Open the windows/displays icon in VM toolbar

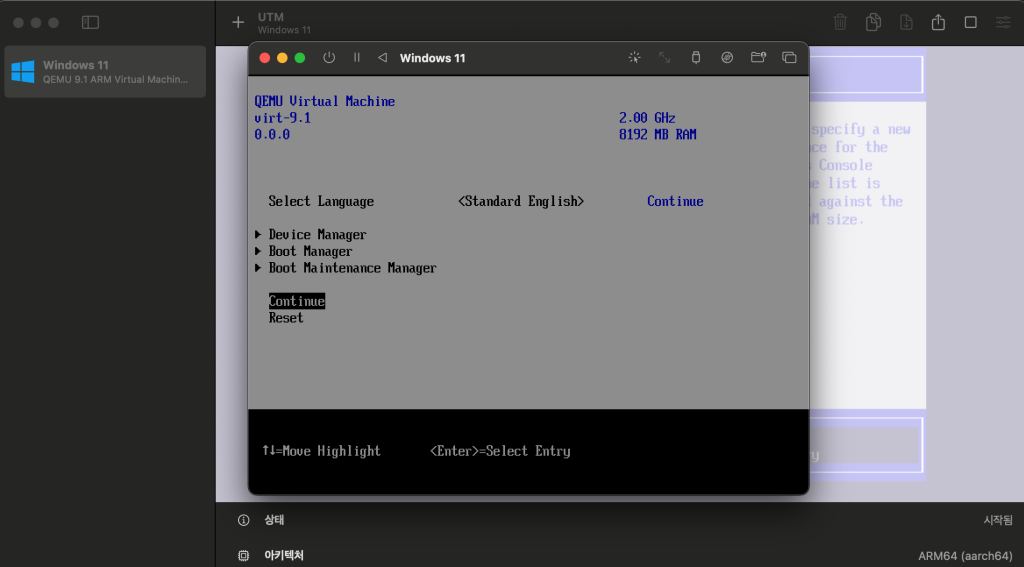789,57
